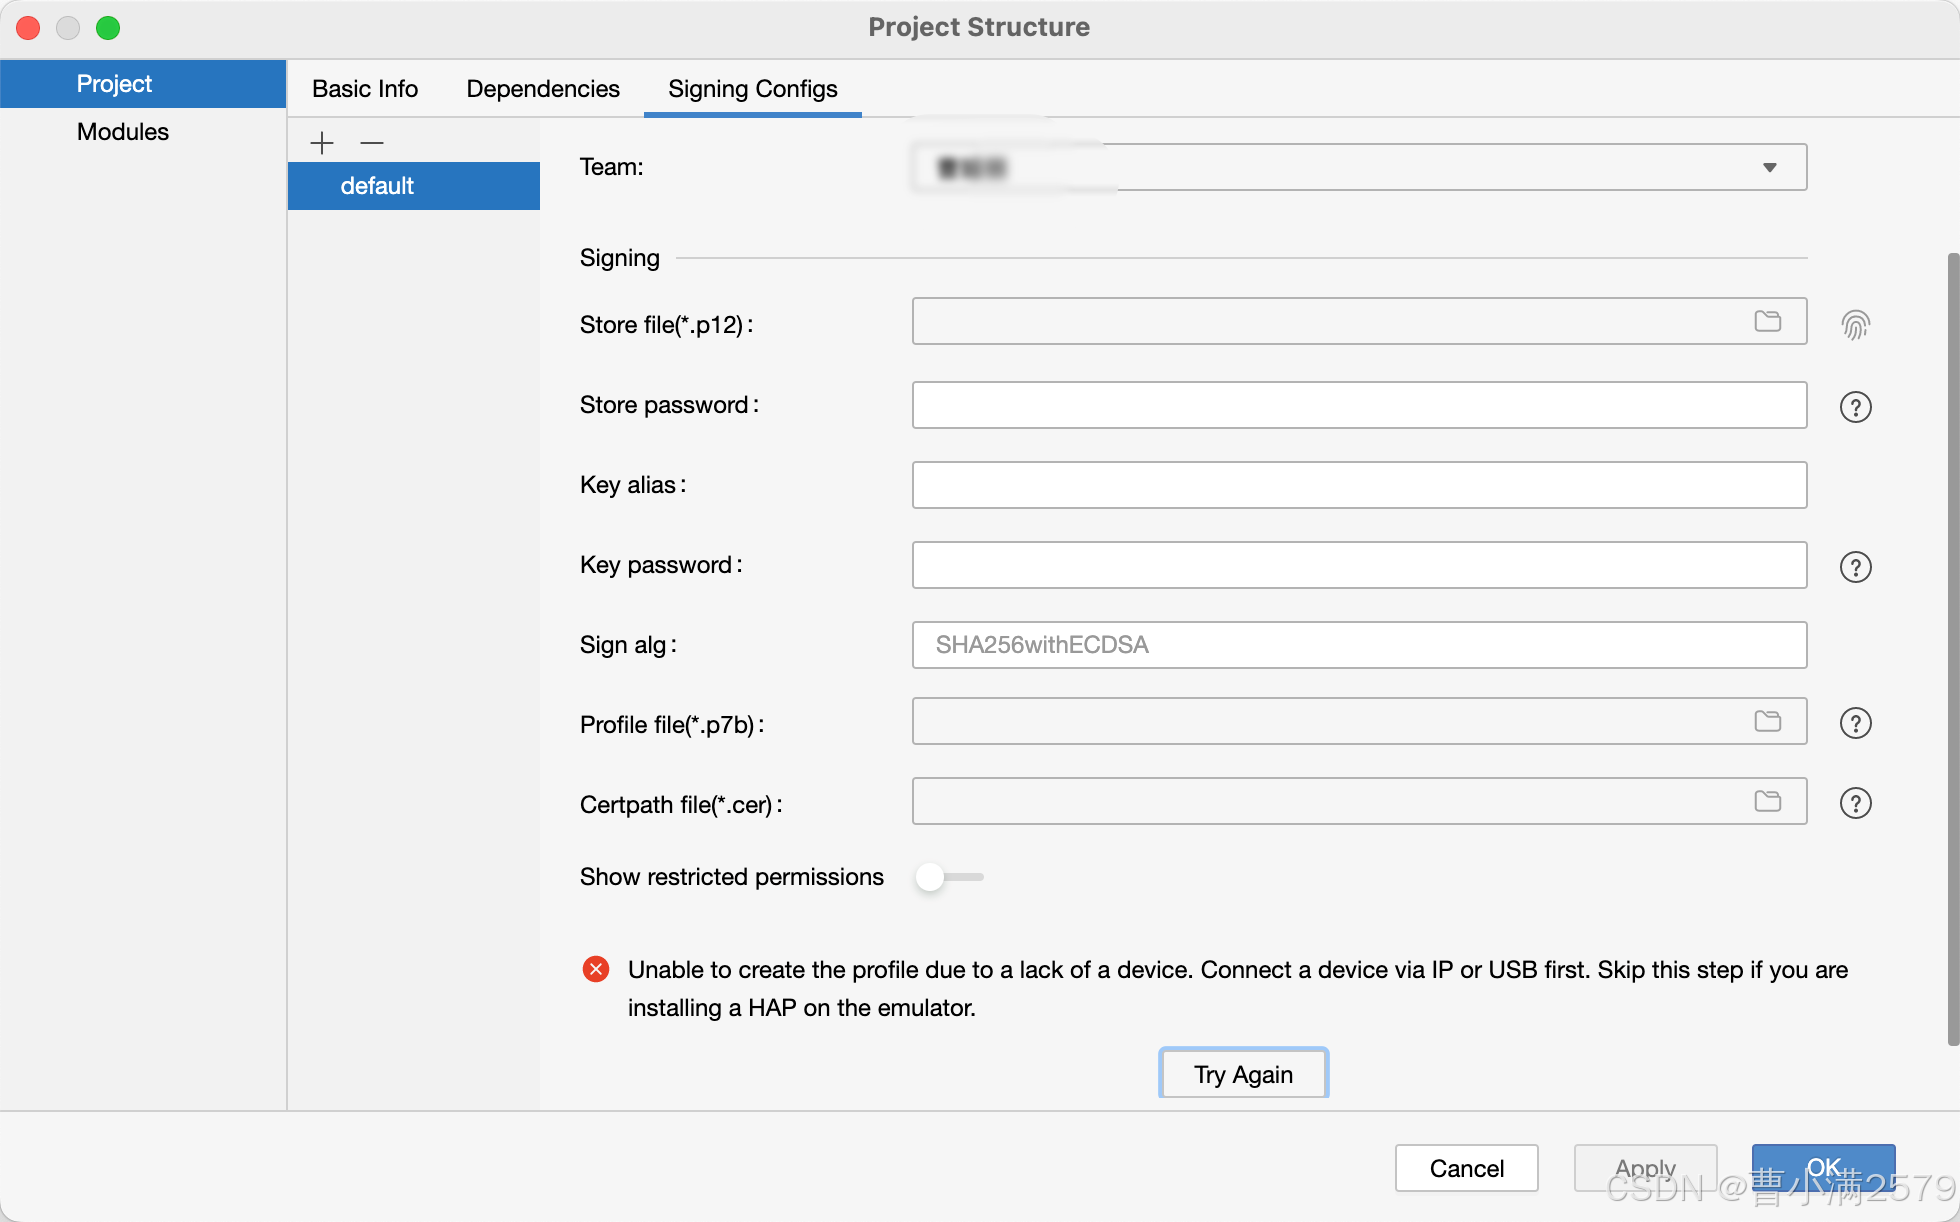Click inside the Key alias input field
The height and width of the screenshot is (1222, 1960).
pos(1359,485)
